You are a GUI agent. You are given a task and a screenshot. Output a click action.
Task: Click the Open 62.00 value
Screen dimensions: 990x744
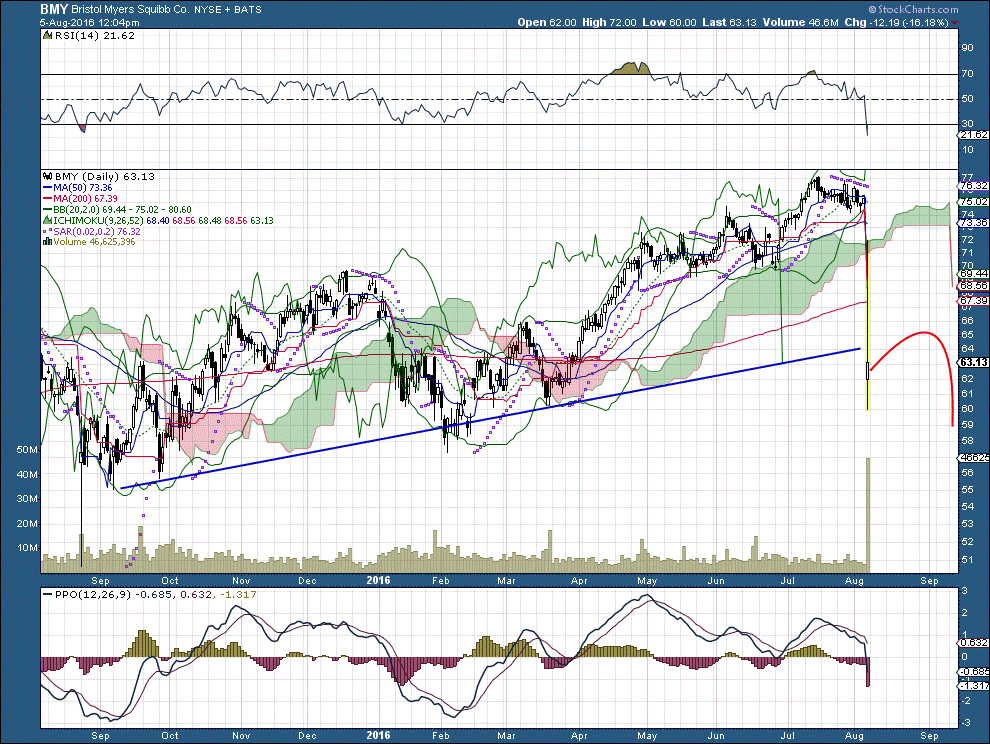point(547,22)
